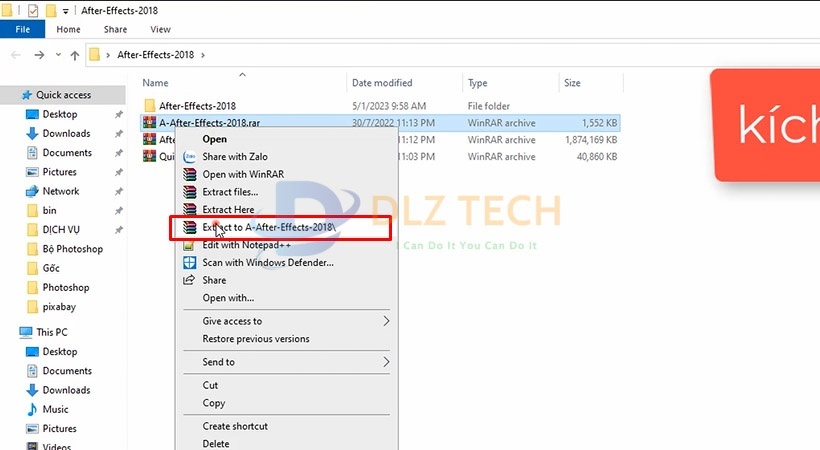Choose Scan with Windows Defender...

(x=268, y=263)
